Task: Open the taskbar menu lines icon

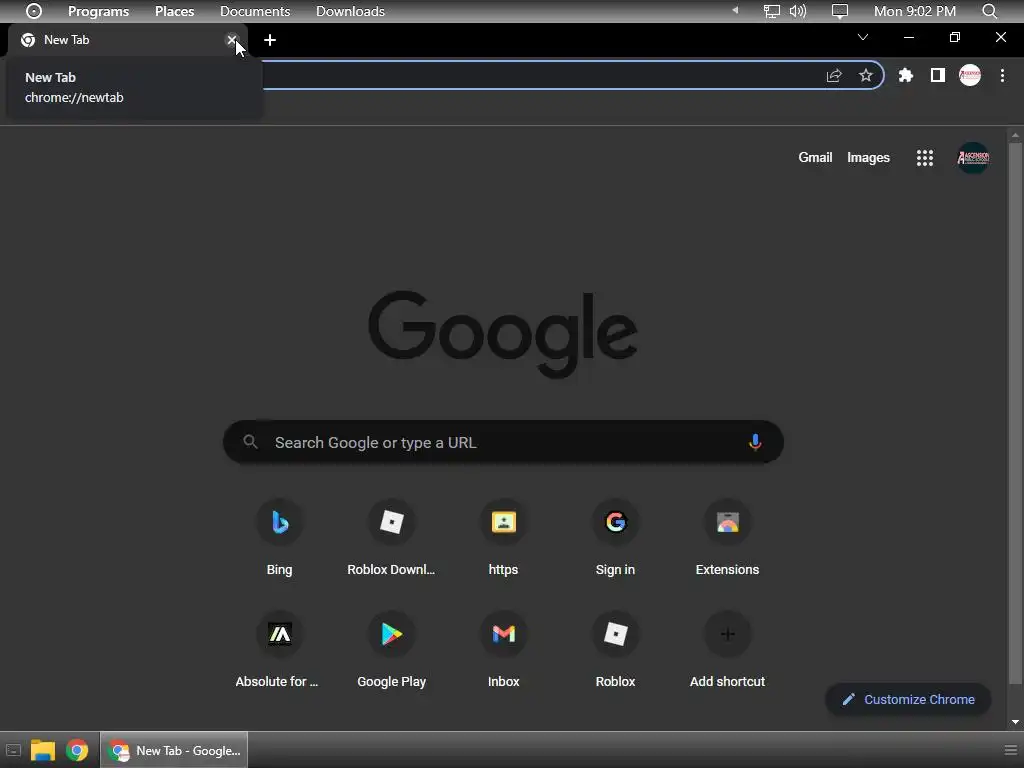Action: pos(1011,750)
